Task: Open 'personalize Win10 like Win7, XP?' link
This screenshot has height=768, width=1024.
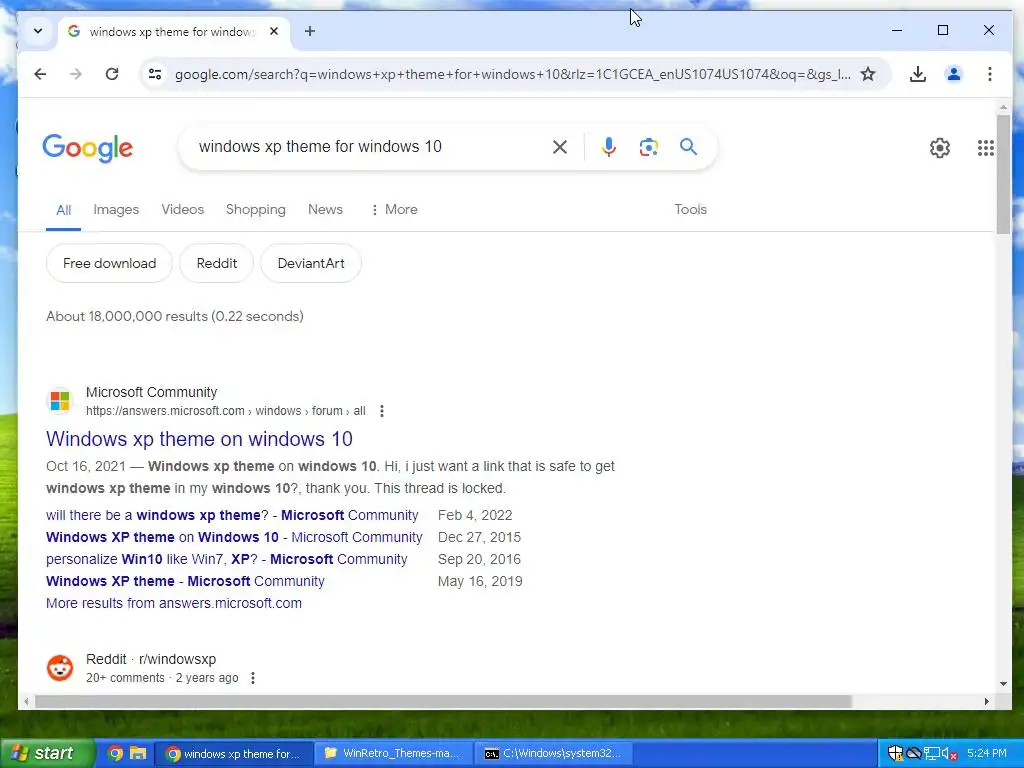Action: tap(227, 560)
